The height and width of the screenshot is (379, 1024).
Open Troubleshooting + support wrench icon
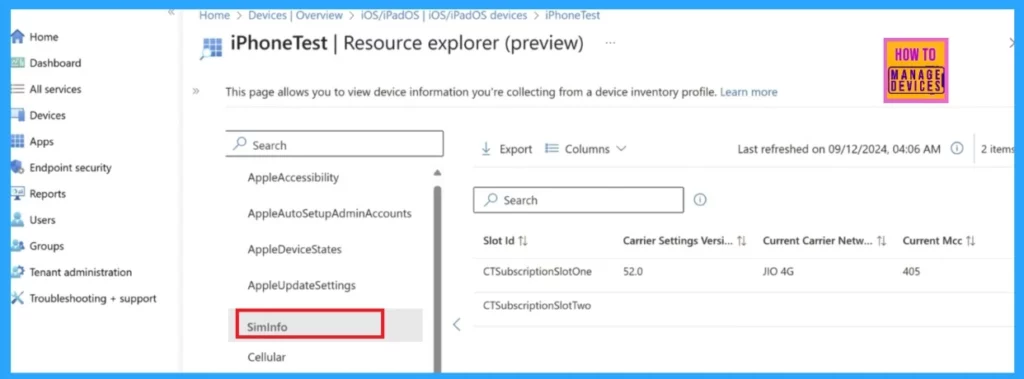point(18,299)
